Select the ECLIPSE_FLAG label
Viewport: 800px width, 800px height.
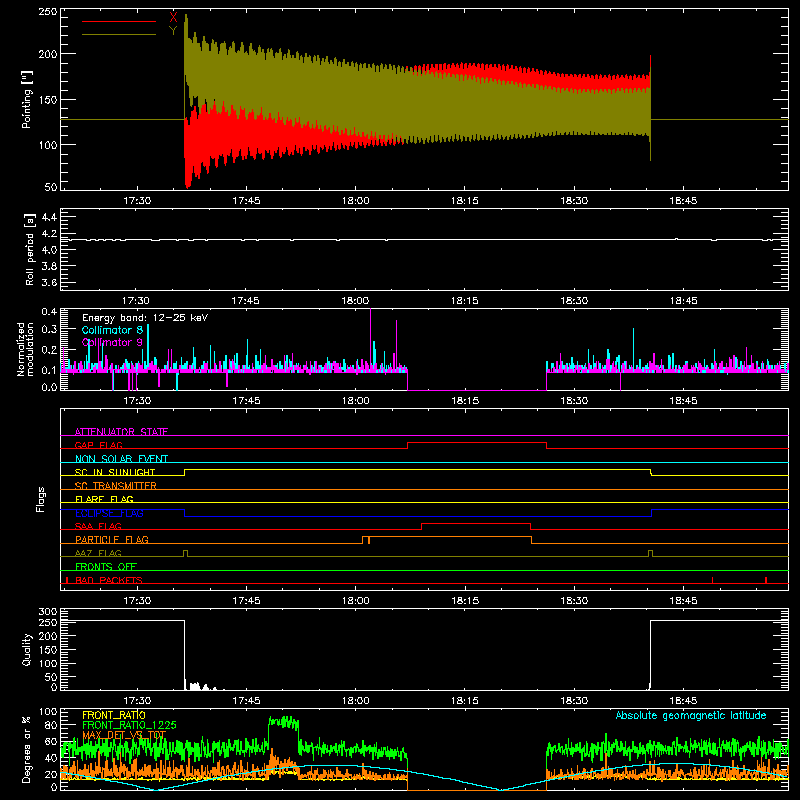(109, 513)
